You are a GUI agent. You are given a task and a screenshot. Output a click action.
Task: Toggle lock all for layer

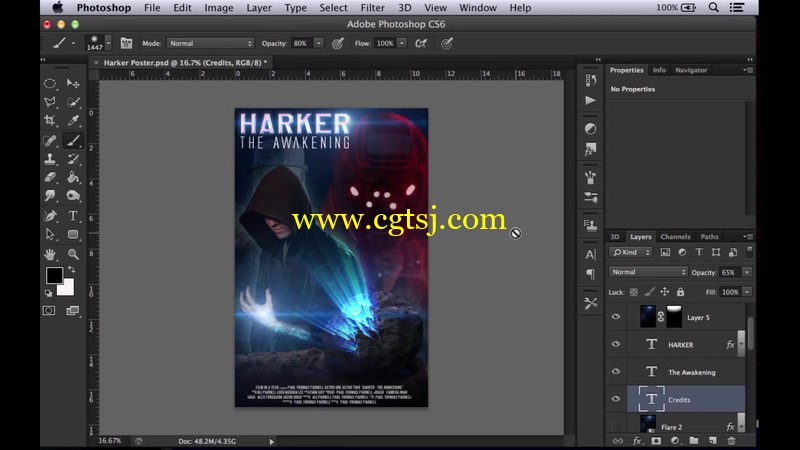click(x=680, y=292)
